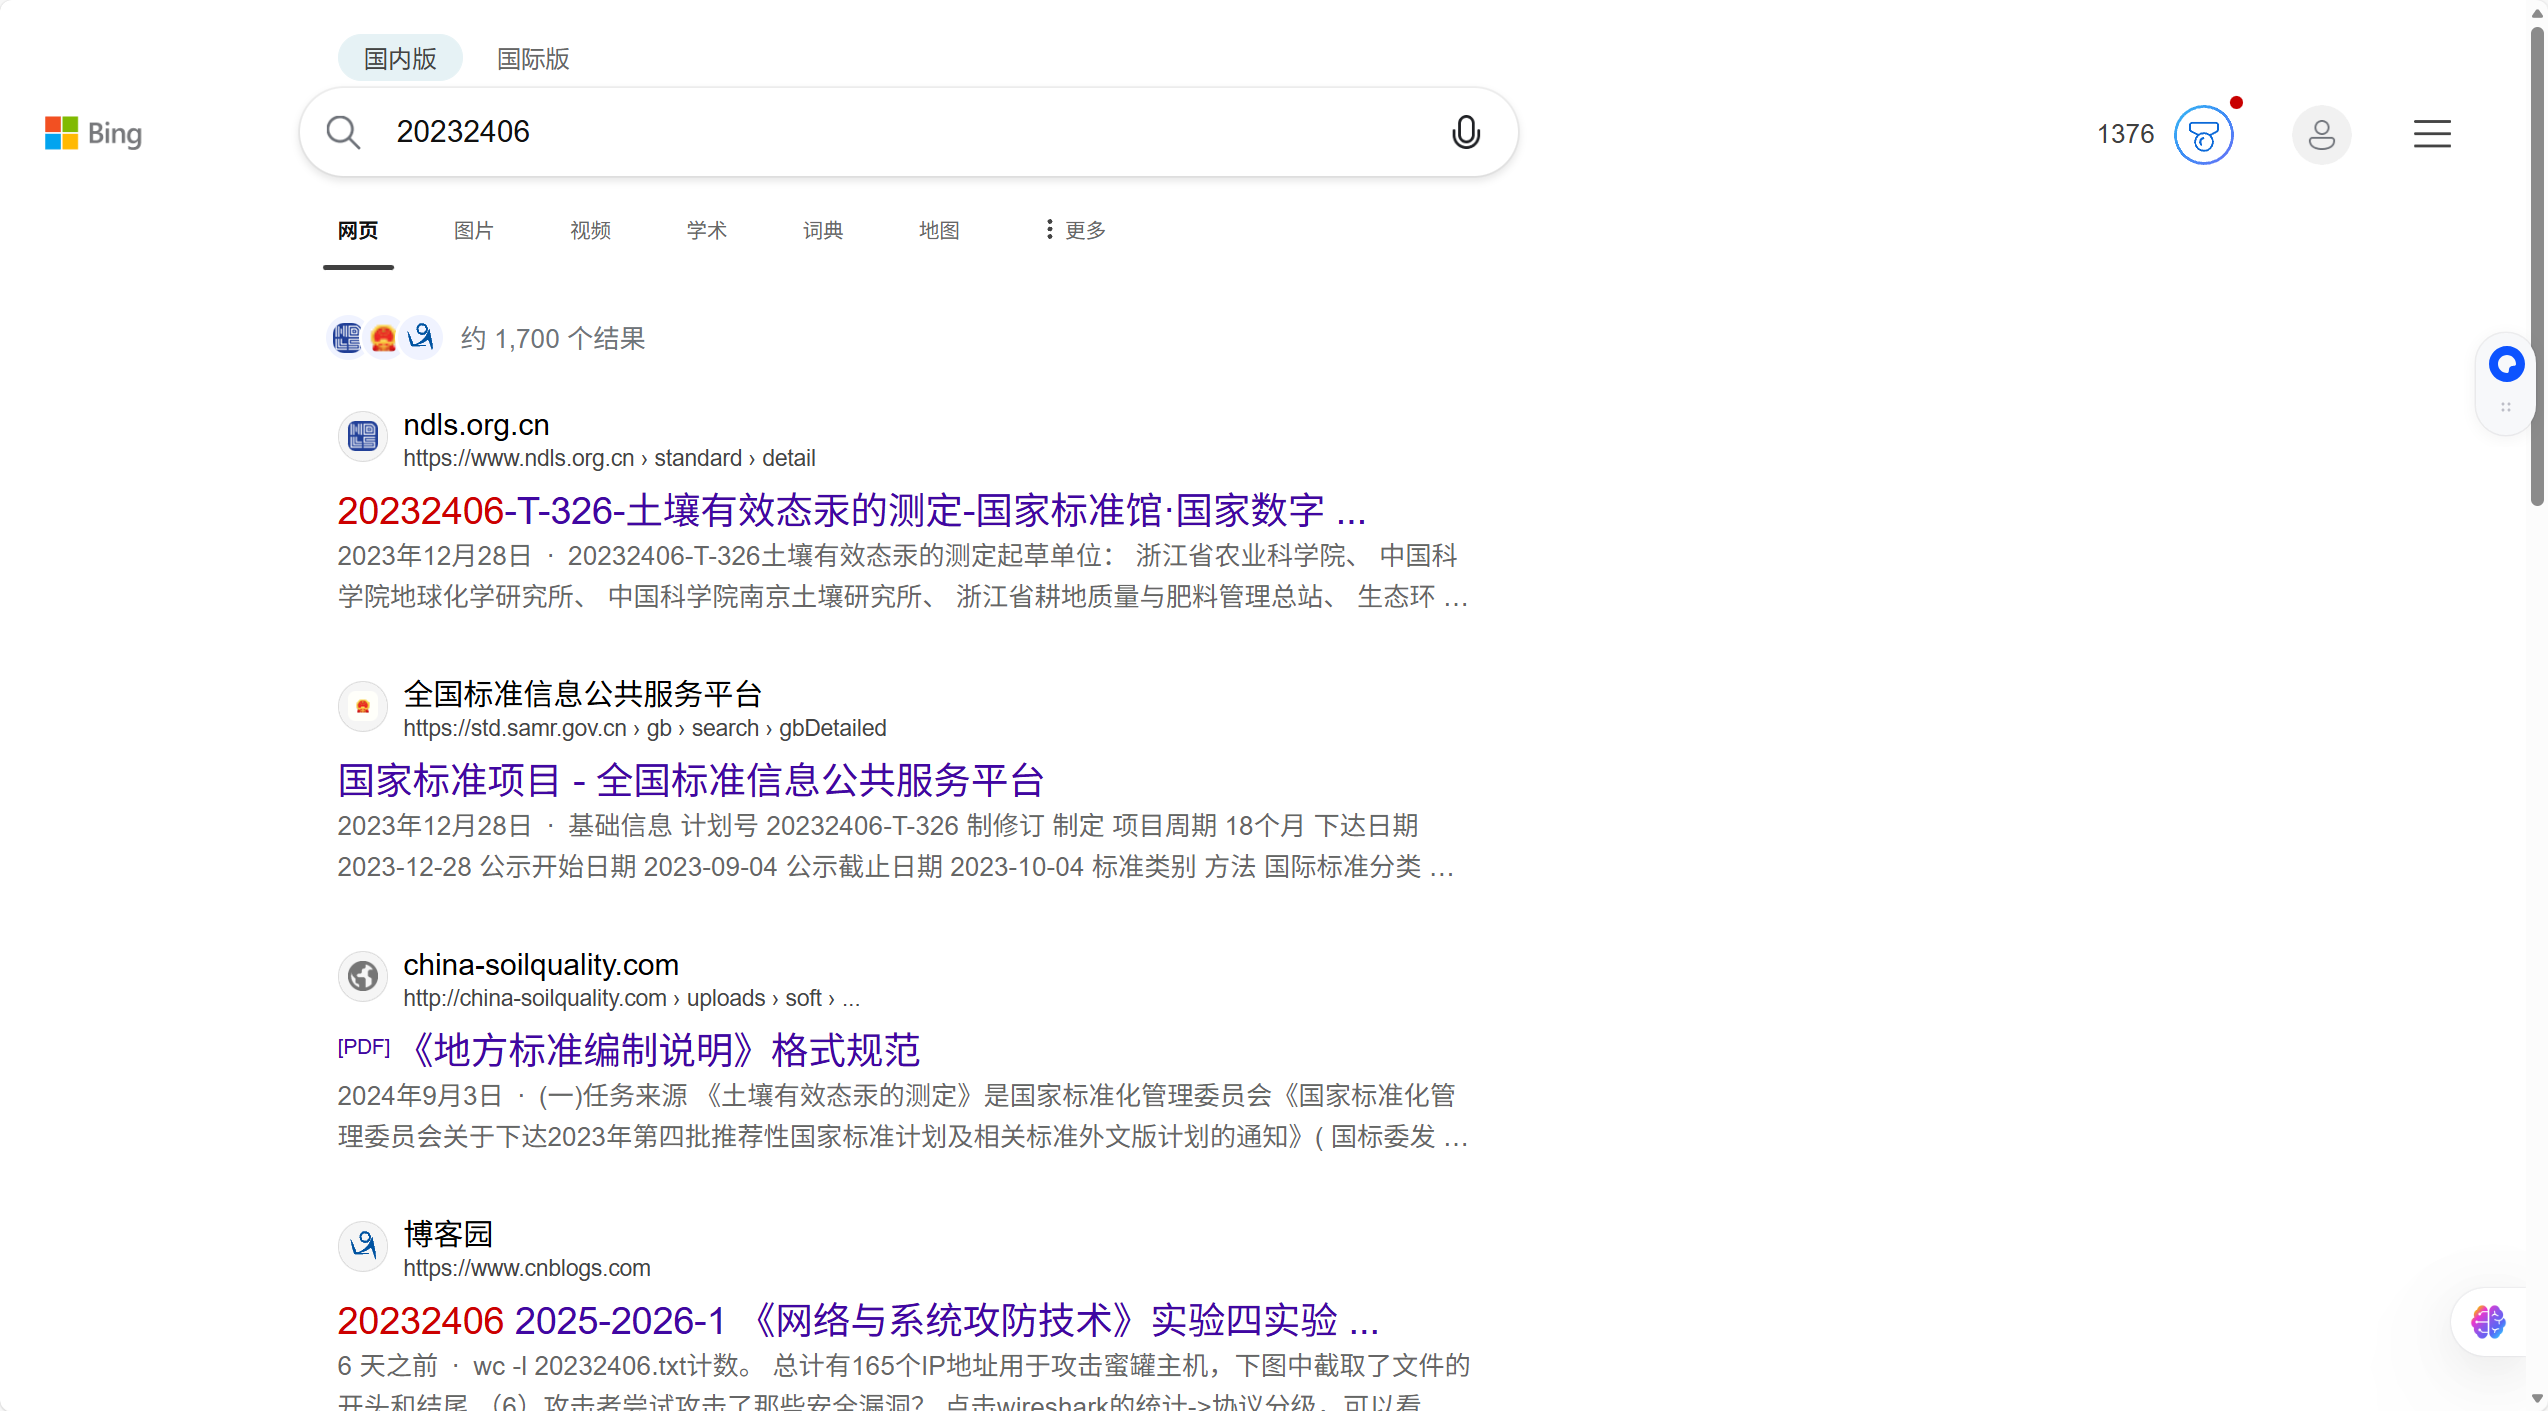2548x1411 pixels.
Task: Open the hamburger menu at top right
Action: 2432,133
